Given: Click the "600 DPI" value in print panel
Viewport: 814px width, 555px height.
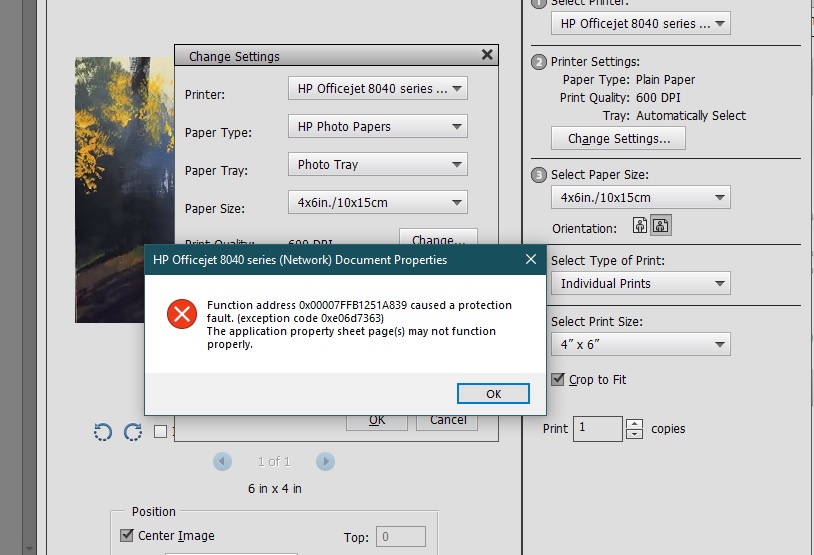Looking at the screenshot, I should (x=658, y=98).
